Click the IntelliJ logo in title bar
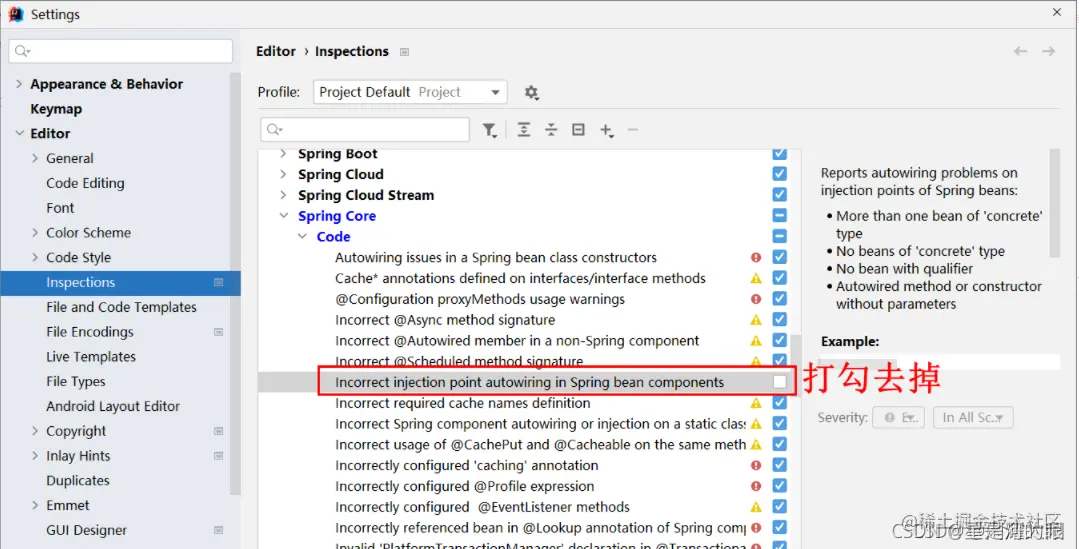Viewport: 1079px width, 549px height. (x=16, y=14)
